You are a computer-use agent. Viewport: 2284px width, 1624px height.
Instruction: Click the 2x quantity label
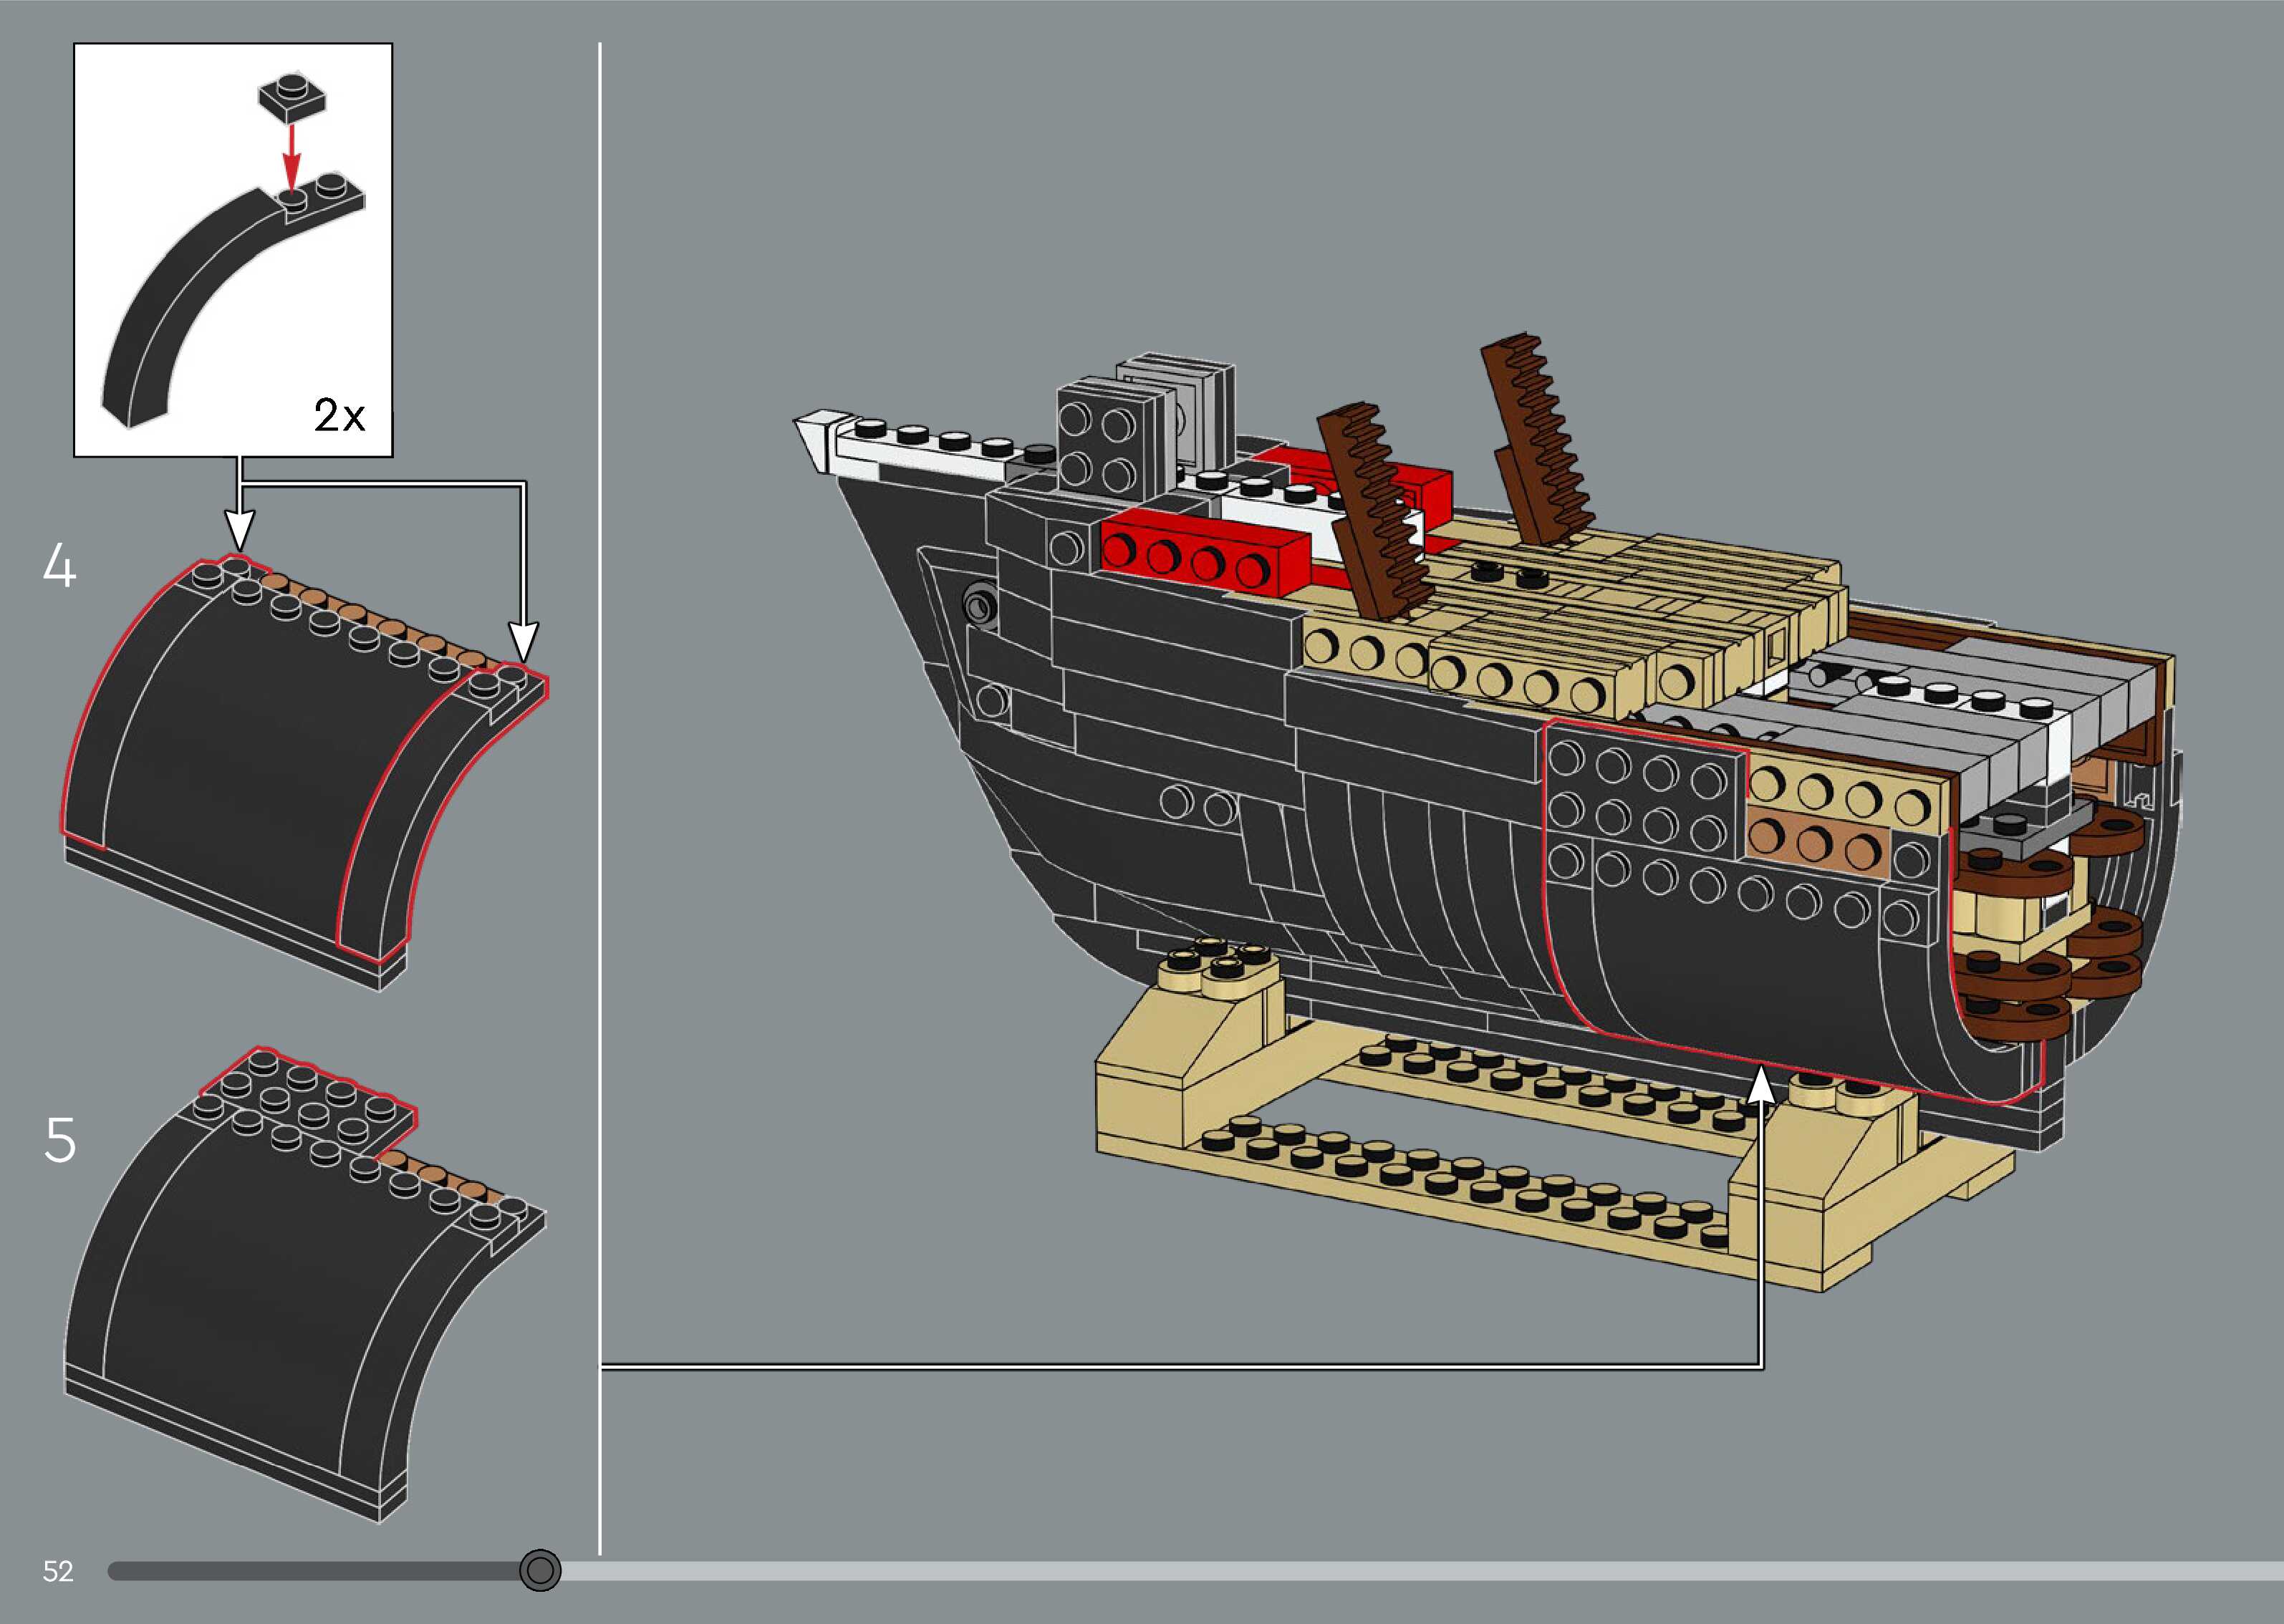[339, 415]
